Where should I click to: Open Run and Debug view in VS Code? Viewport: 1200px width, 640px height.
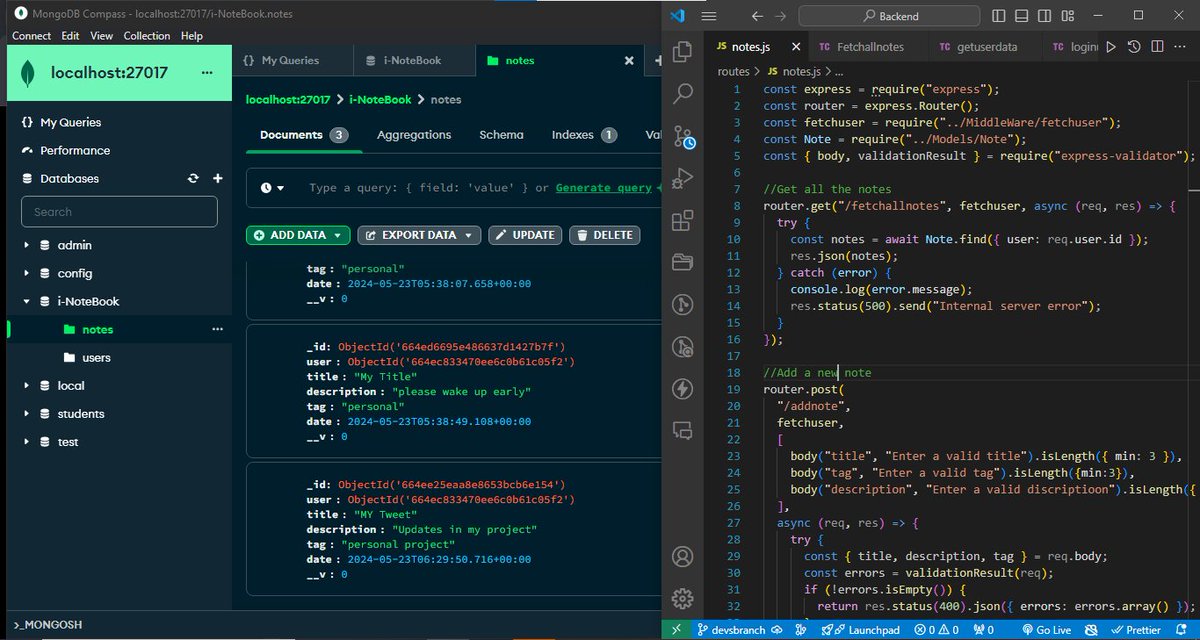coord(684,179)
